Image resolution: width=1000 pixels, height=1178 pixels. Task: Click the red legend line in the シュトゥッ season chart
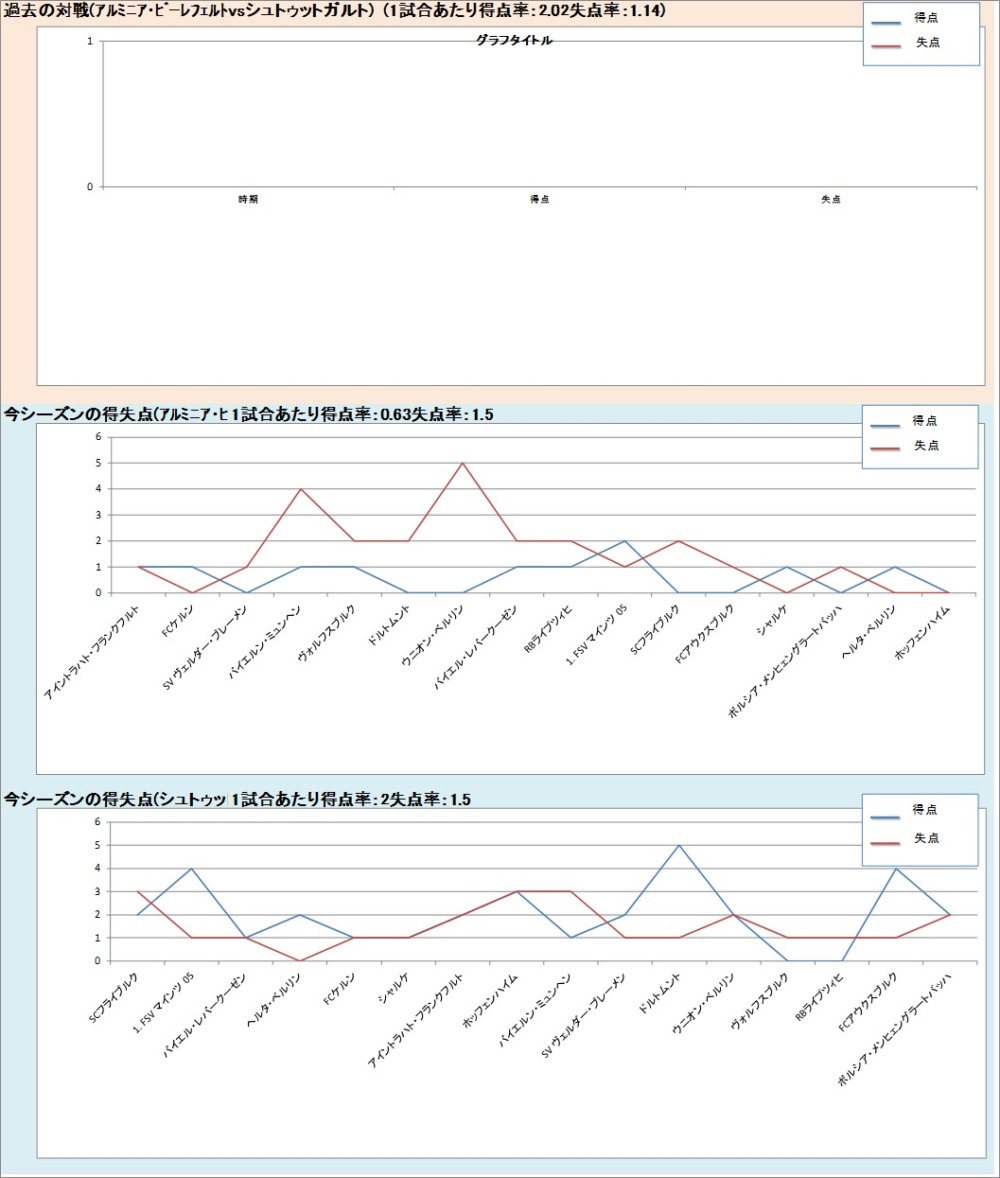[885, 844]
